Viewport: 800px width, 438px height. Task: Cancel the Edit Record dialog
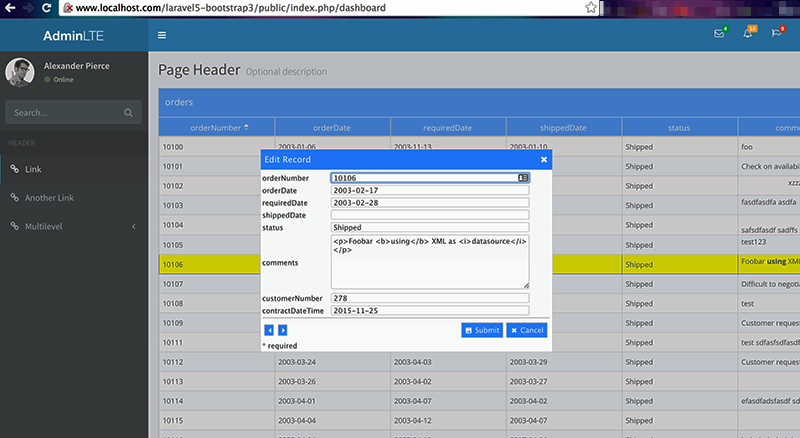[527, 330]
